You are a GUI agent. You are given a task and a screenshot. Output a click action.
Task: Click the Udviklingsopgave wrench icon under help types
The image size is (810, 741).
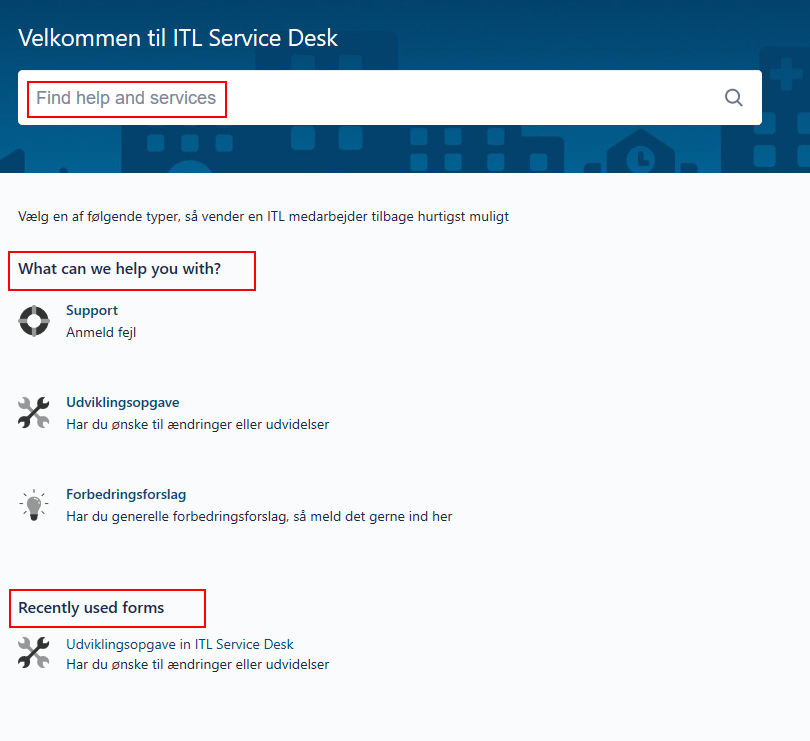(x=34, y=413)
